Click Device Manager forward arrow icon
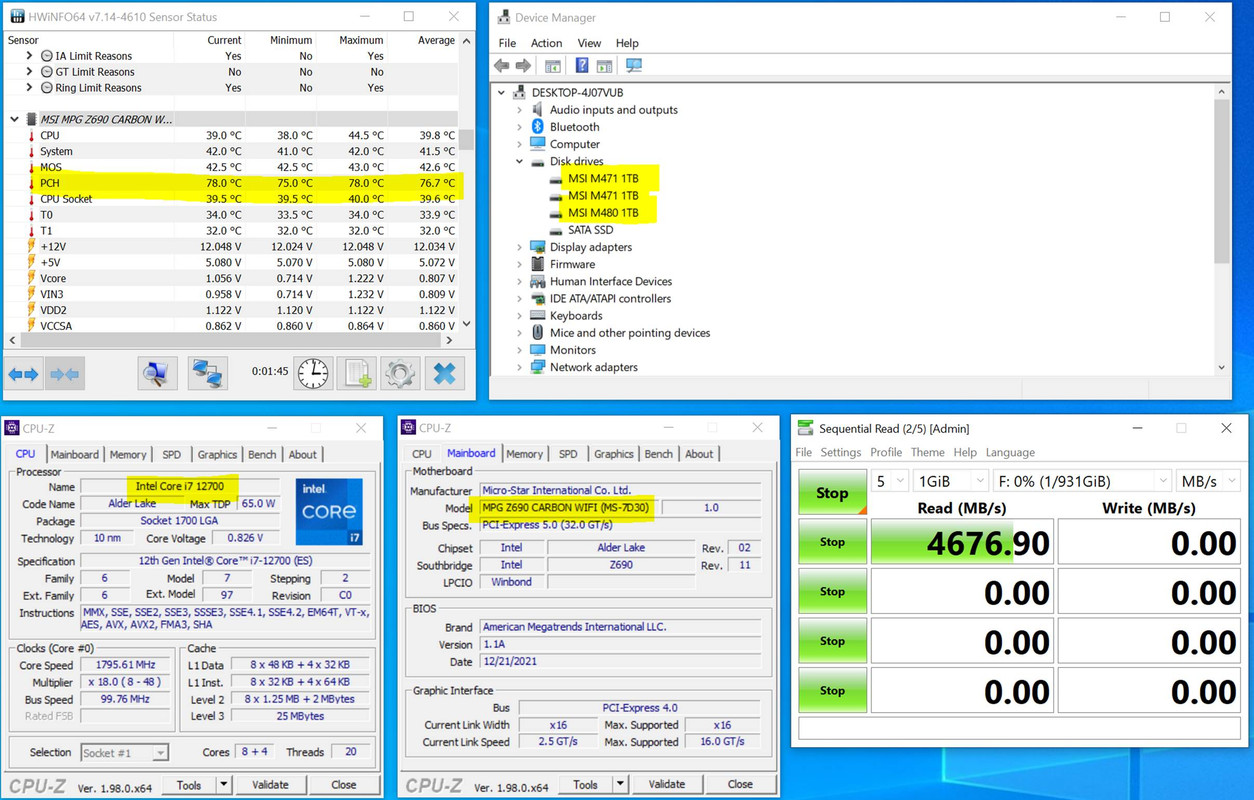 coord(523,66)
